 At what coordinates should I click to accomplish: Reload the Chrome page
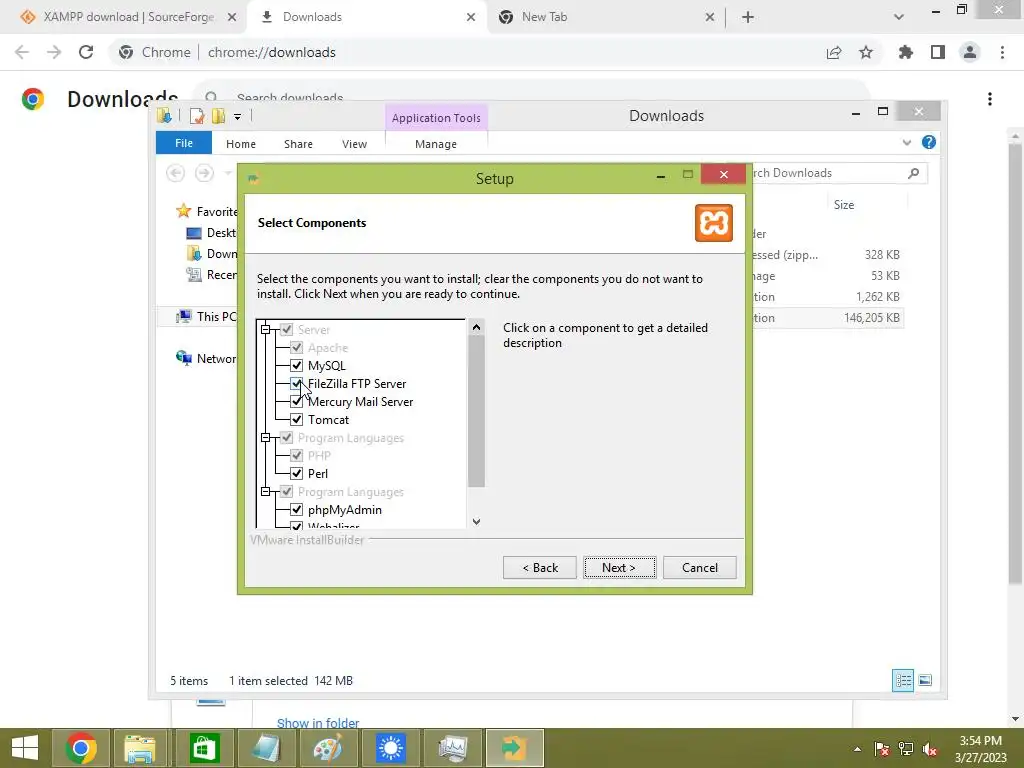86,52
